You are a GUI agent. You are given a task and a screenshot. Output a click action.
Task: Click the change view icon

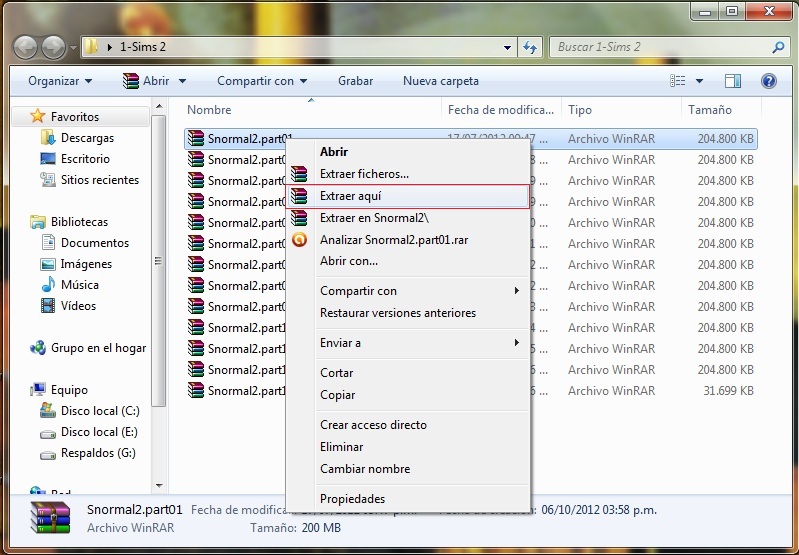(678, 81)
